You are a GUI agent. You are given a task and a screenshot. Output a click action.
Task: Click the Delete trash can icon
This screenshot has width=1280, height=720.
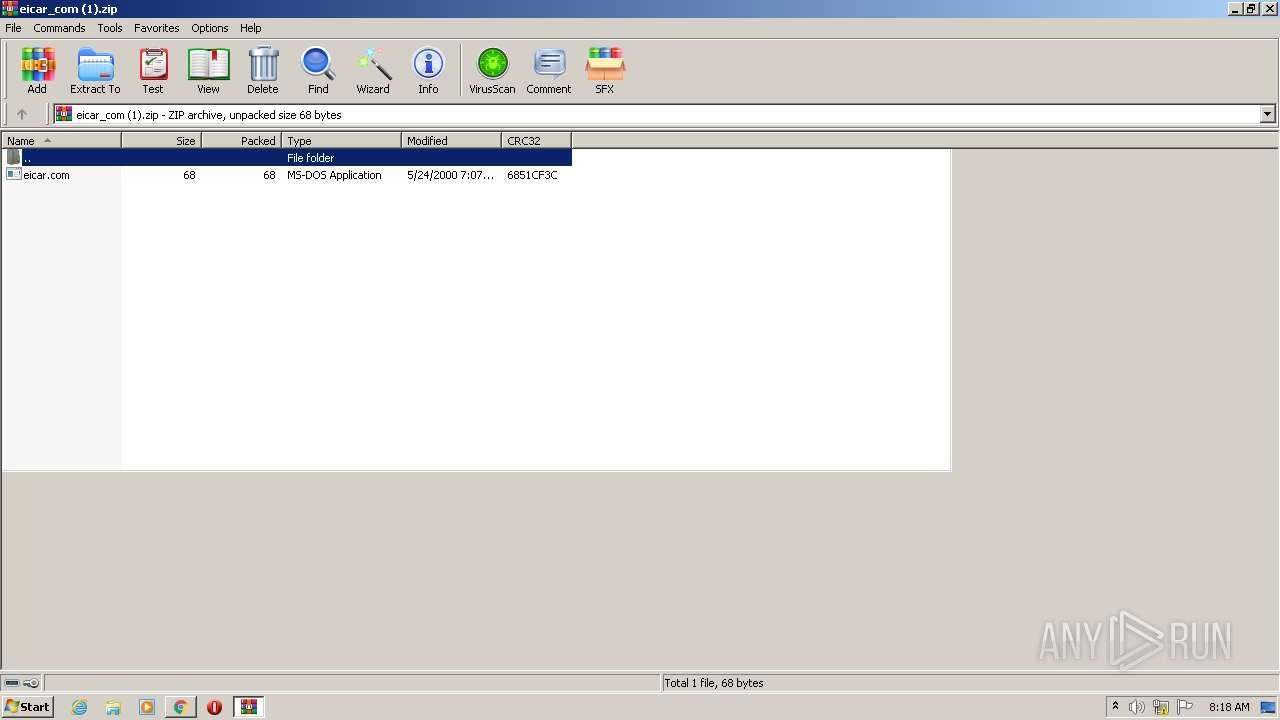pos(263,71)
